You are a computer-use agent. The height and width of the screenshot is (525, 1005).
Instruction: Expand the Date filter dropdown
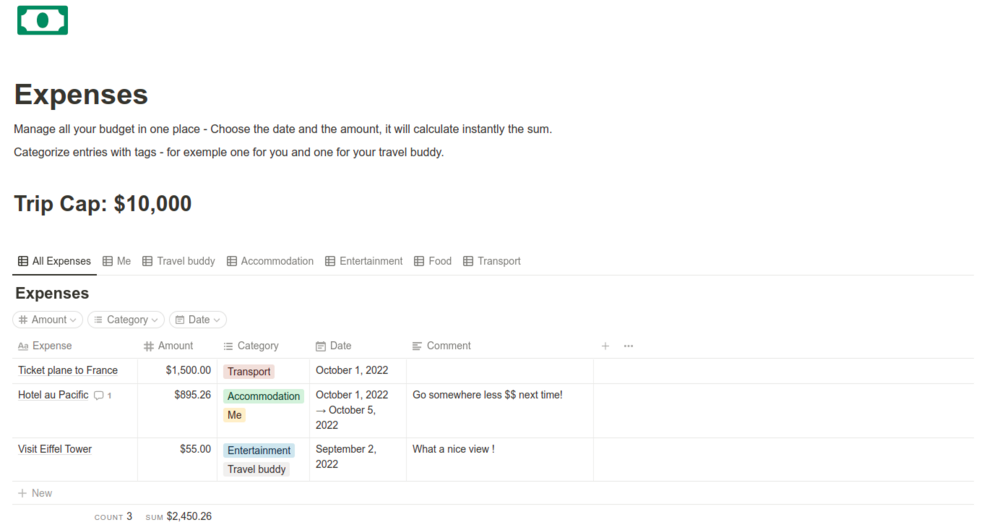[197, 320]
